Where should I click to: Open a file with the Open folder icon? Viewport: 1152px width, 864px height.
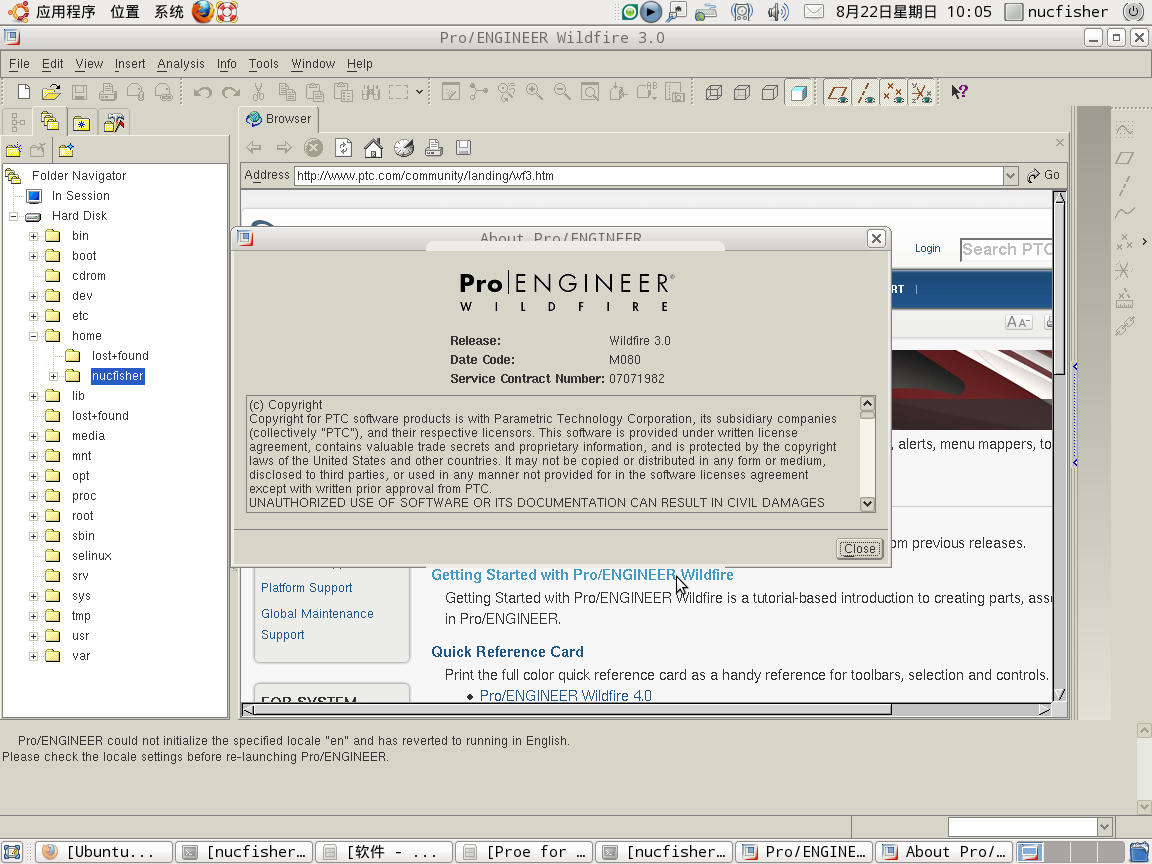tap(51, 92)
